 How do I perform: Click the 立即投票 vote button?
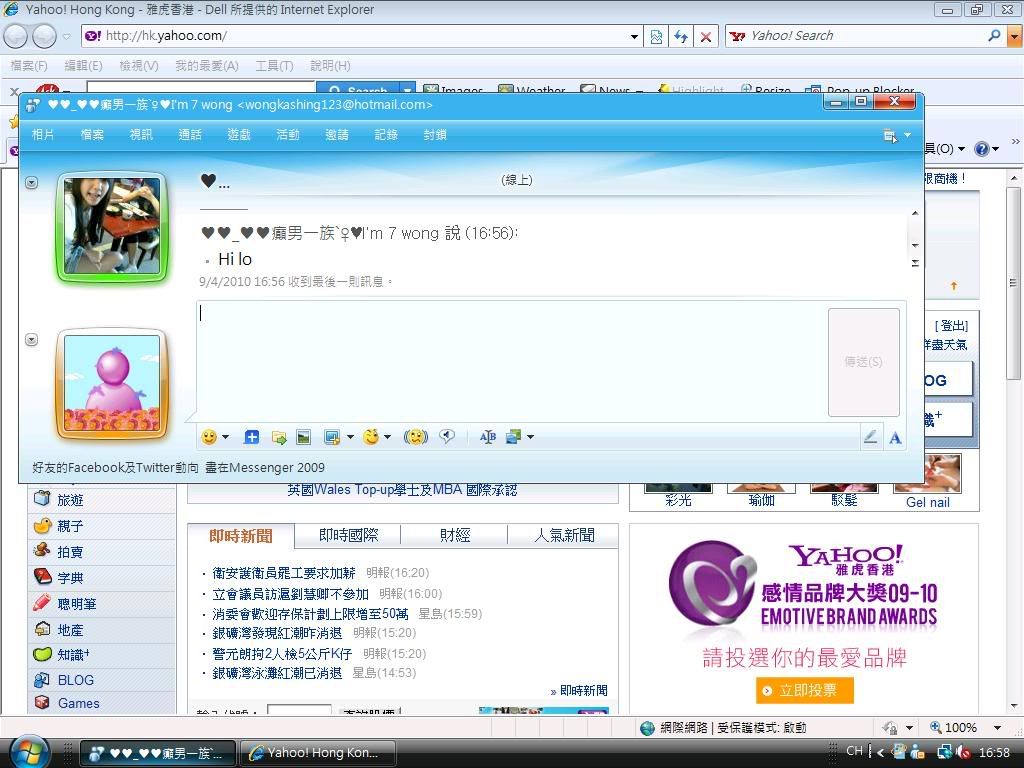coord(805,691)
